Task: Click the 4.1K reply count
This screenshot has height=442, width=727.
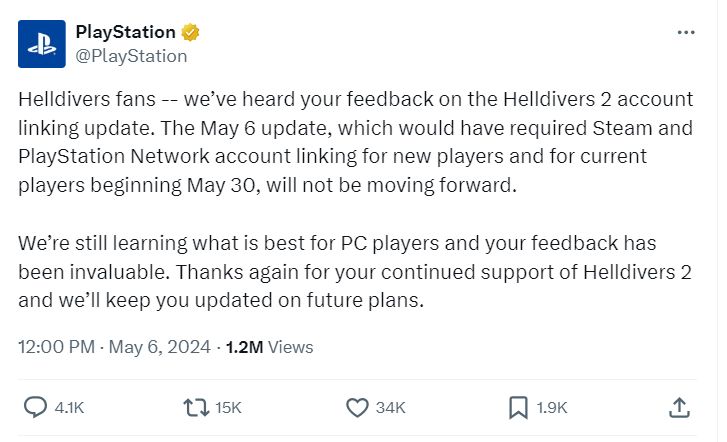Action: click(x=67, y=408)
